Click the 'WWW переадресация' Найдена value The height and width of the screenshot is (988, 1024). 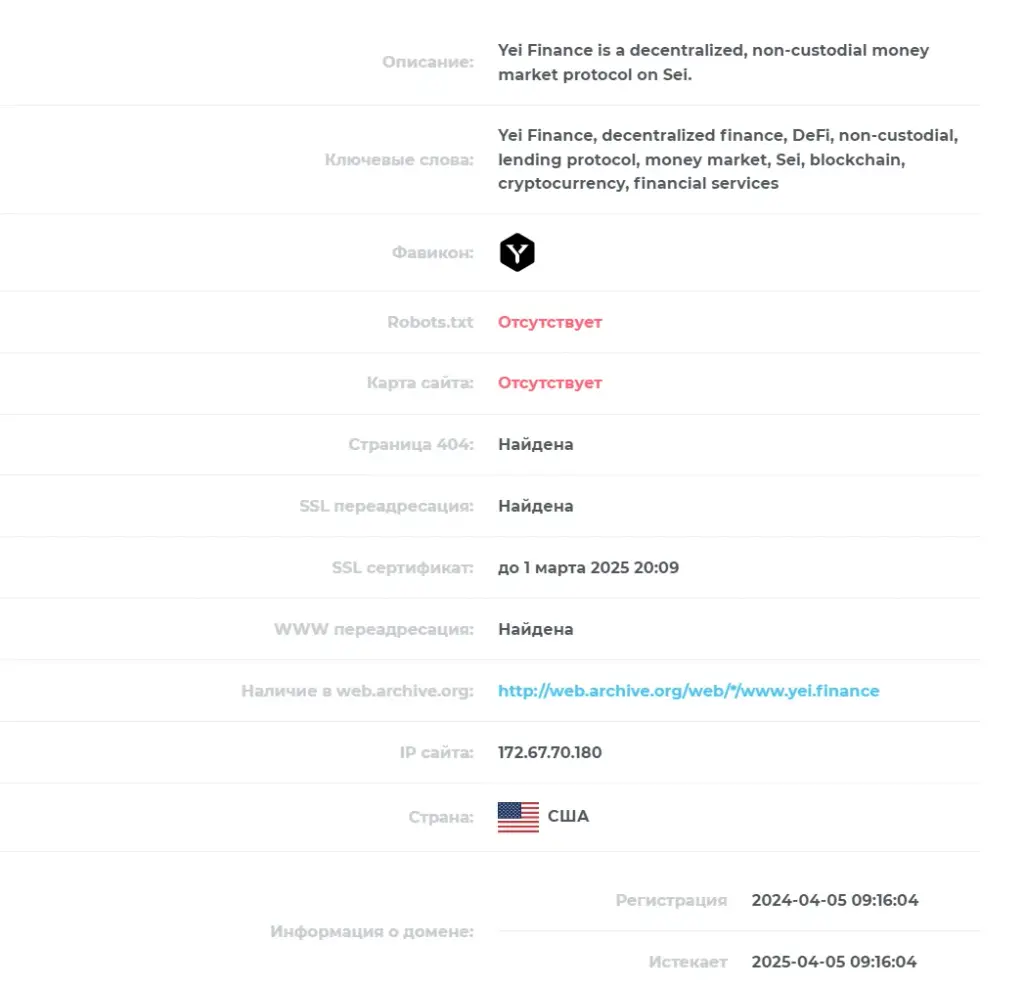click(536, 629)
